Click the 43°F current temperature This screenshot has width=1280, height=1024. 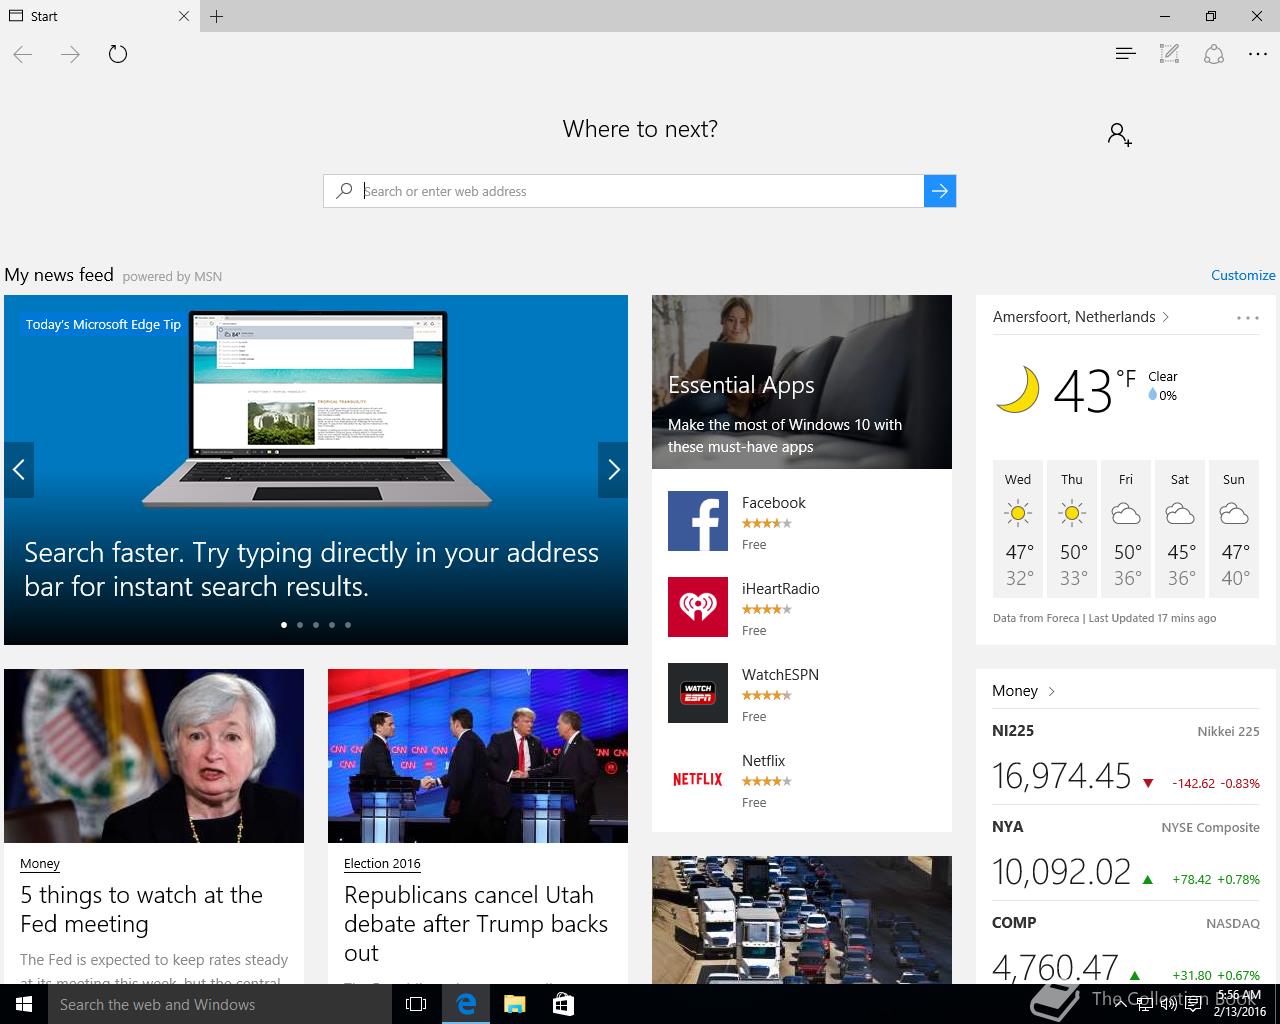click(1094, 390)
